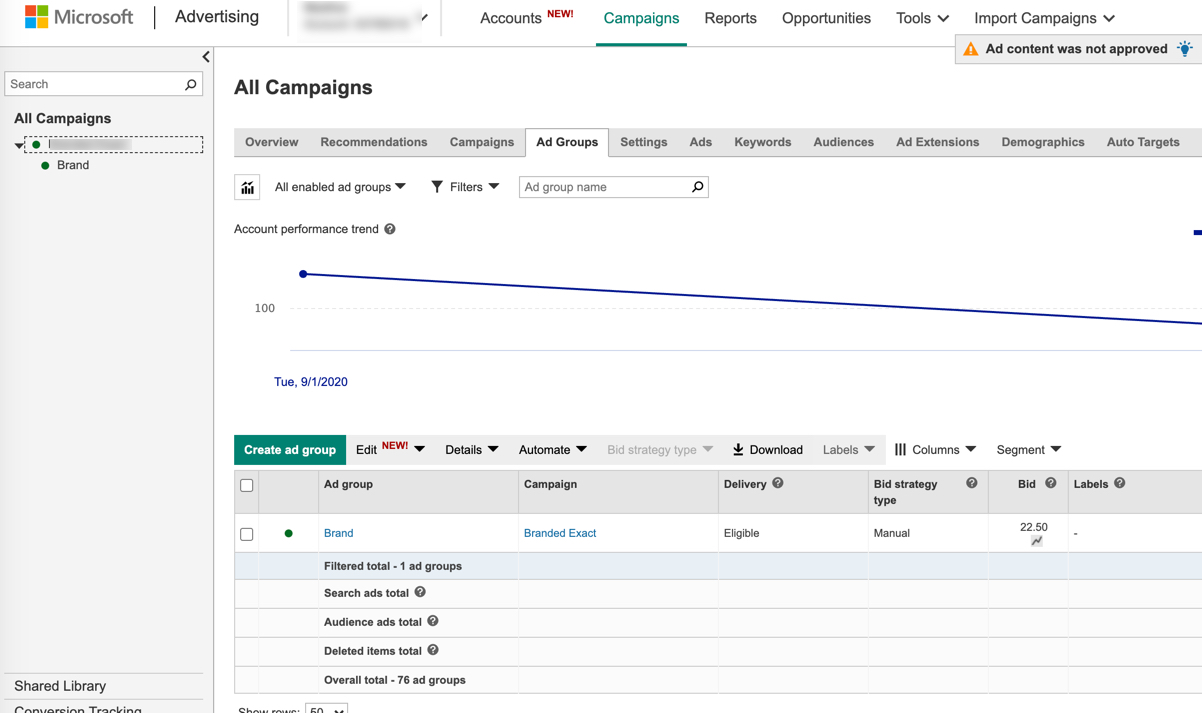Image resolution: width=1202 pixels, height=713 pixels.
Task: Open the Shared Library section
Action: pyautogui.click(x=60, y=686)
